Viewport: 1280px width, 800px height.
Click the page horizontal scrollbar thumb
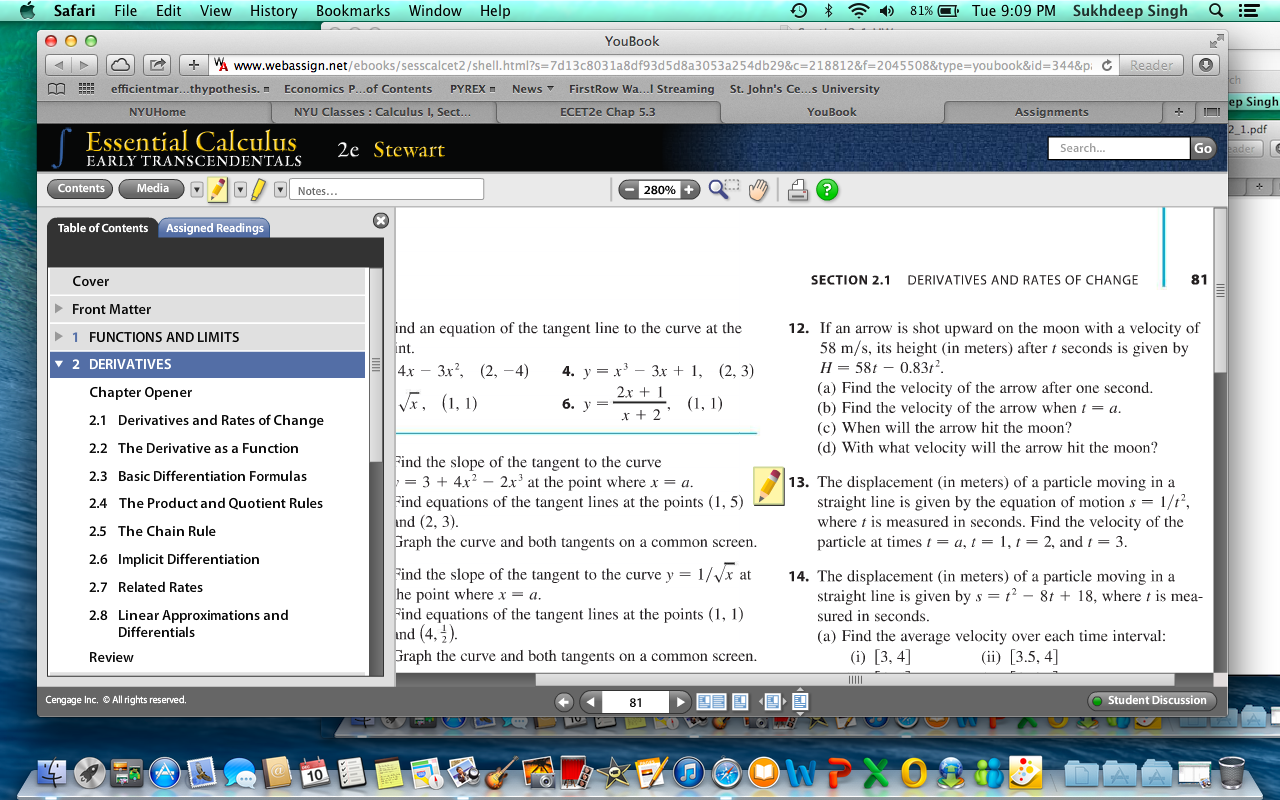coord(855,679)
